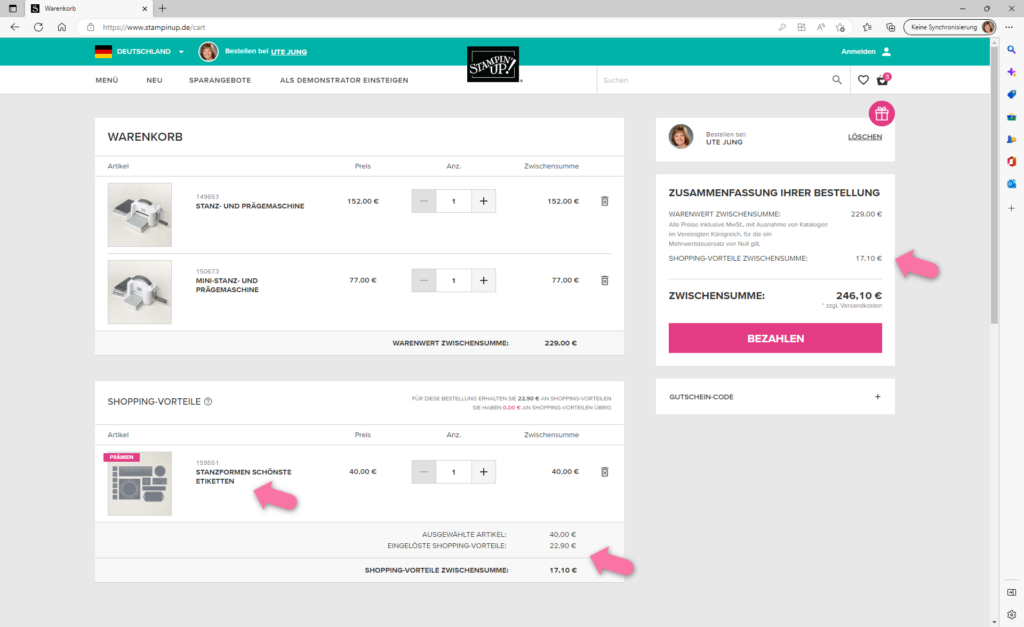1024x627 pixels.
Task: Open the shopping cart basket icon
Action: click(x=882, y=80)
